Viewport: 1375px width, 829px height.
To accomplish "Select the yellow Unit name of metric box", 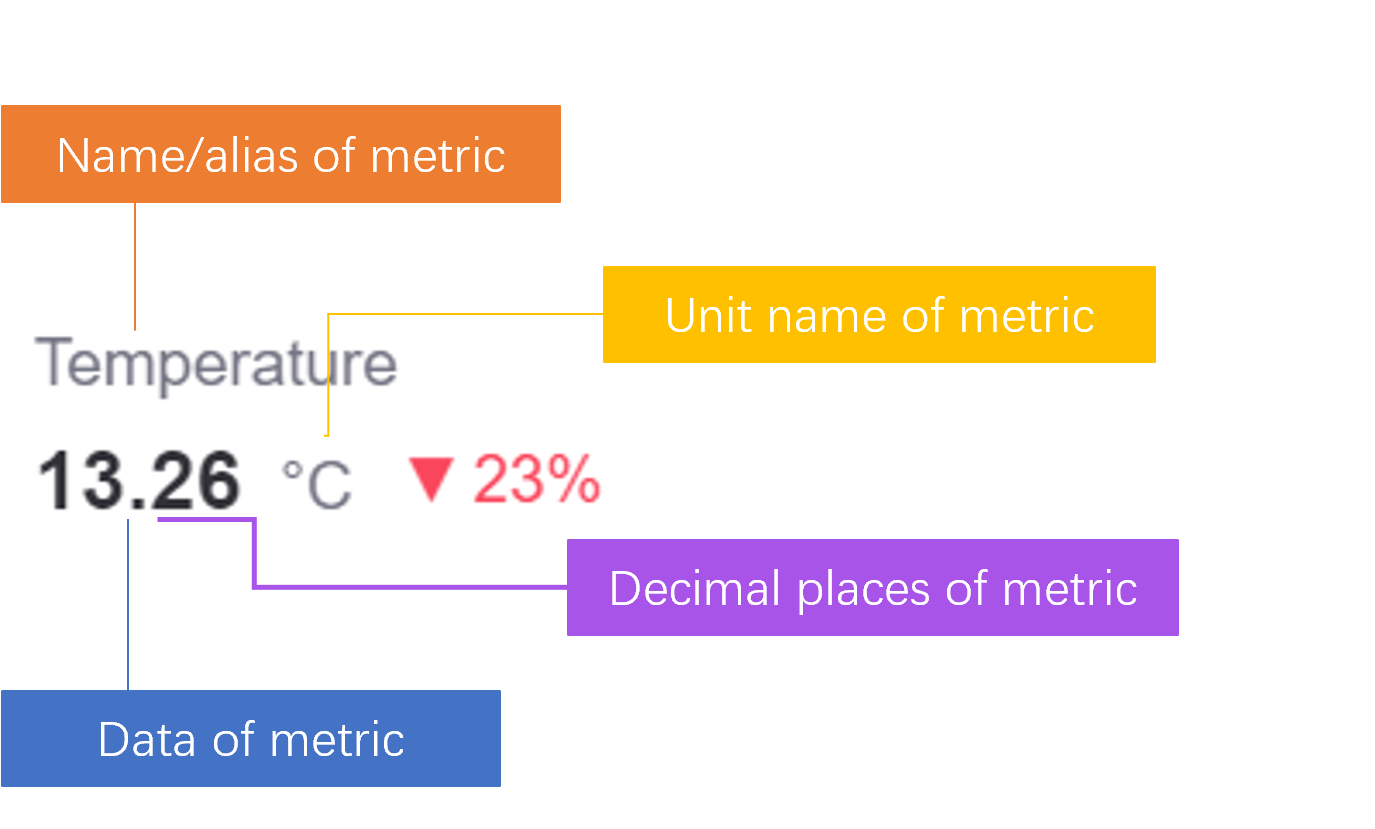I will tap(878, 314).
